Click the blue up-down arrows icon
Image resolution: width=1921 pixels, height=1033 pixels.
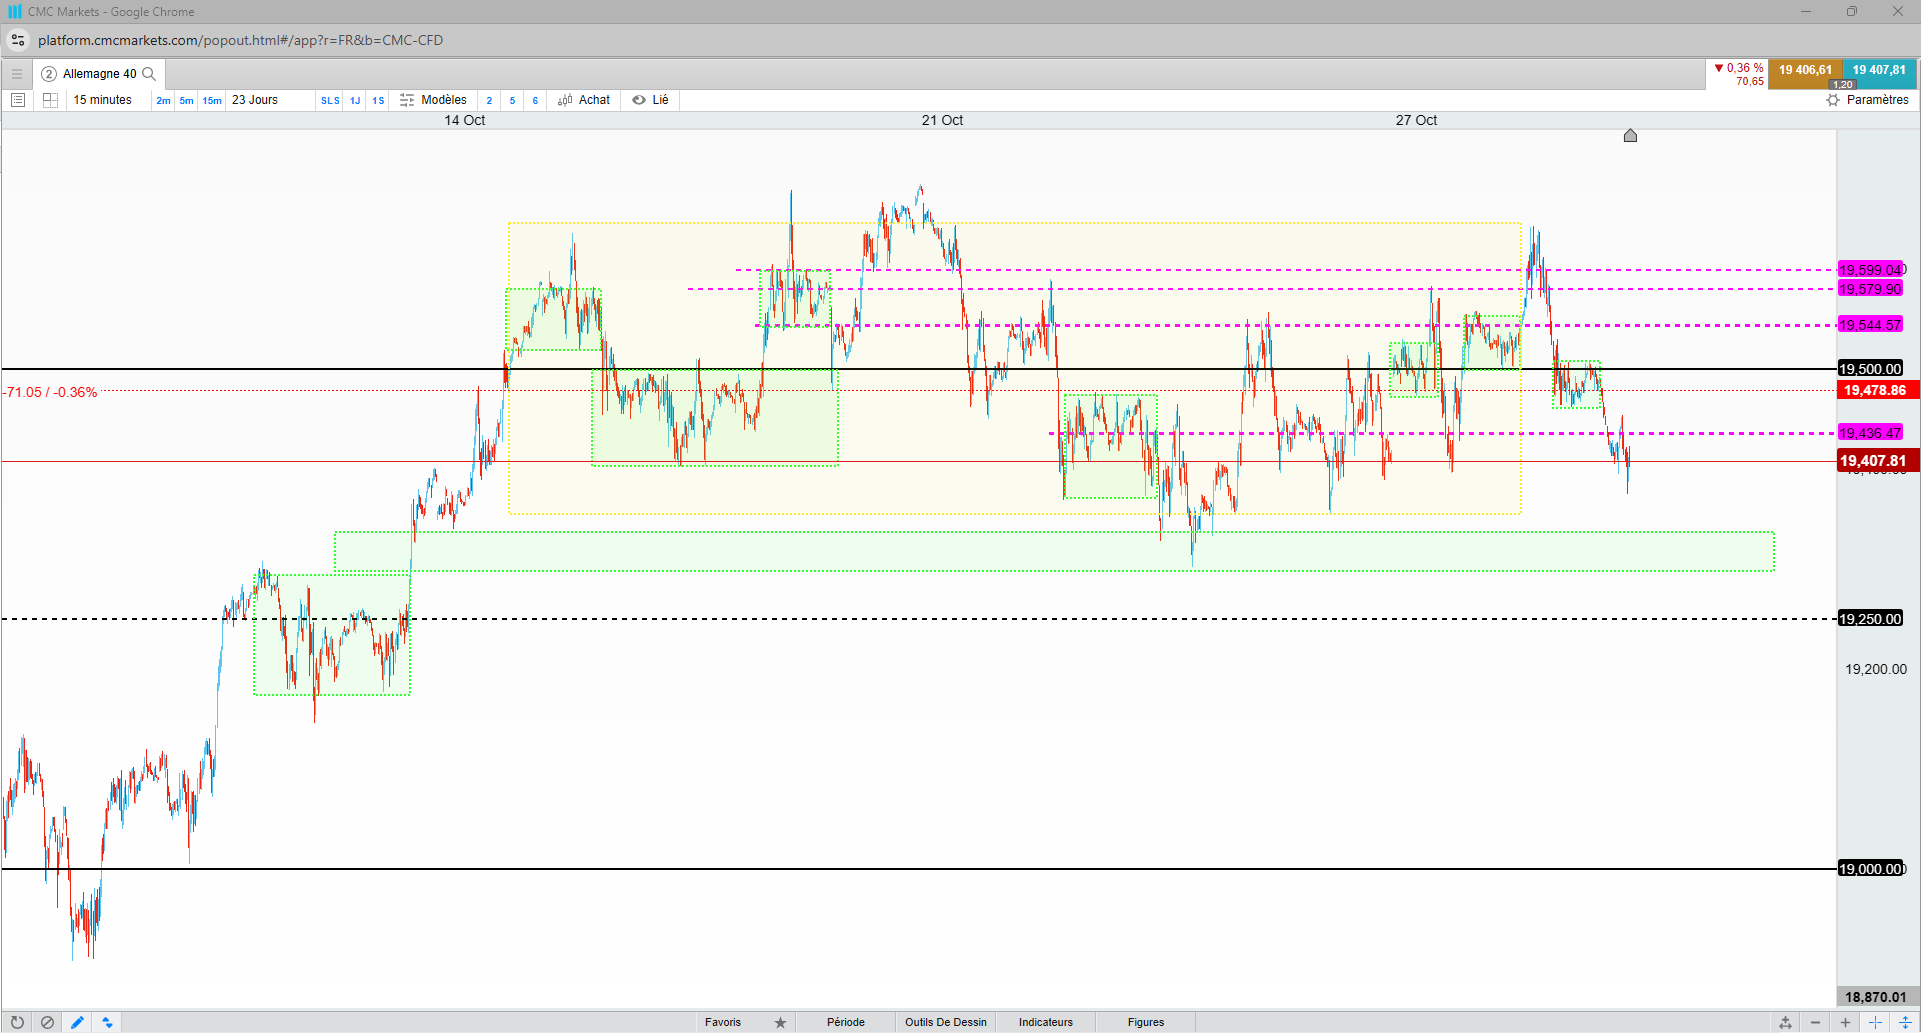[107, 1022]
